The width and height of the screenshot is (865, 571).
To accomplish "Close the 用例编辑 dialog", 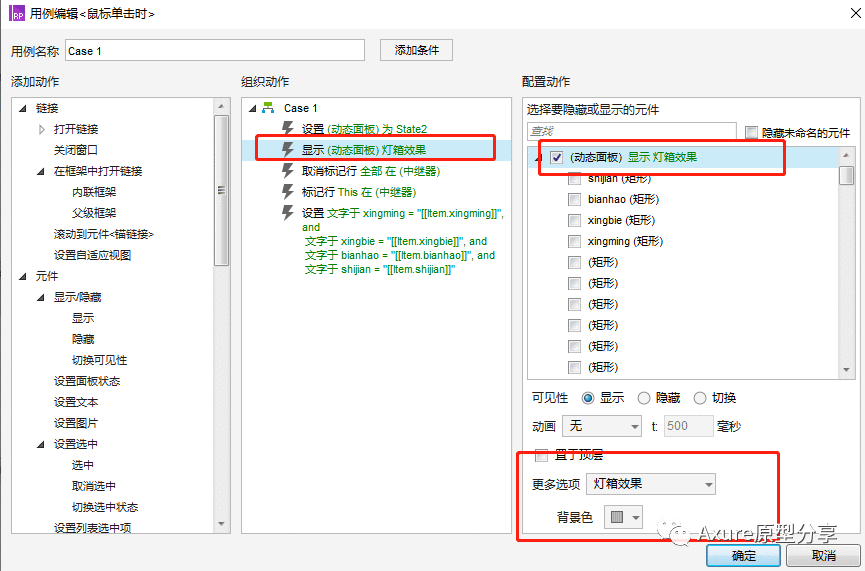I will tap(855, 13).
